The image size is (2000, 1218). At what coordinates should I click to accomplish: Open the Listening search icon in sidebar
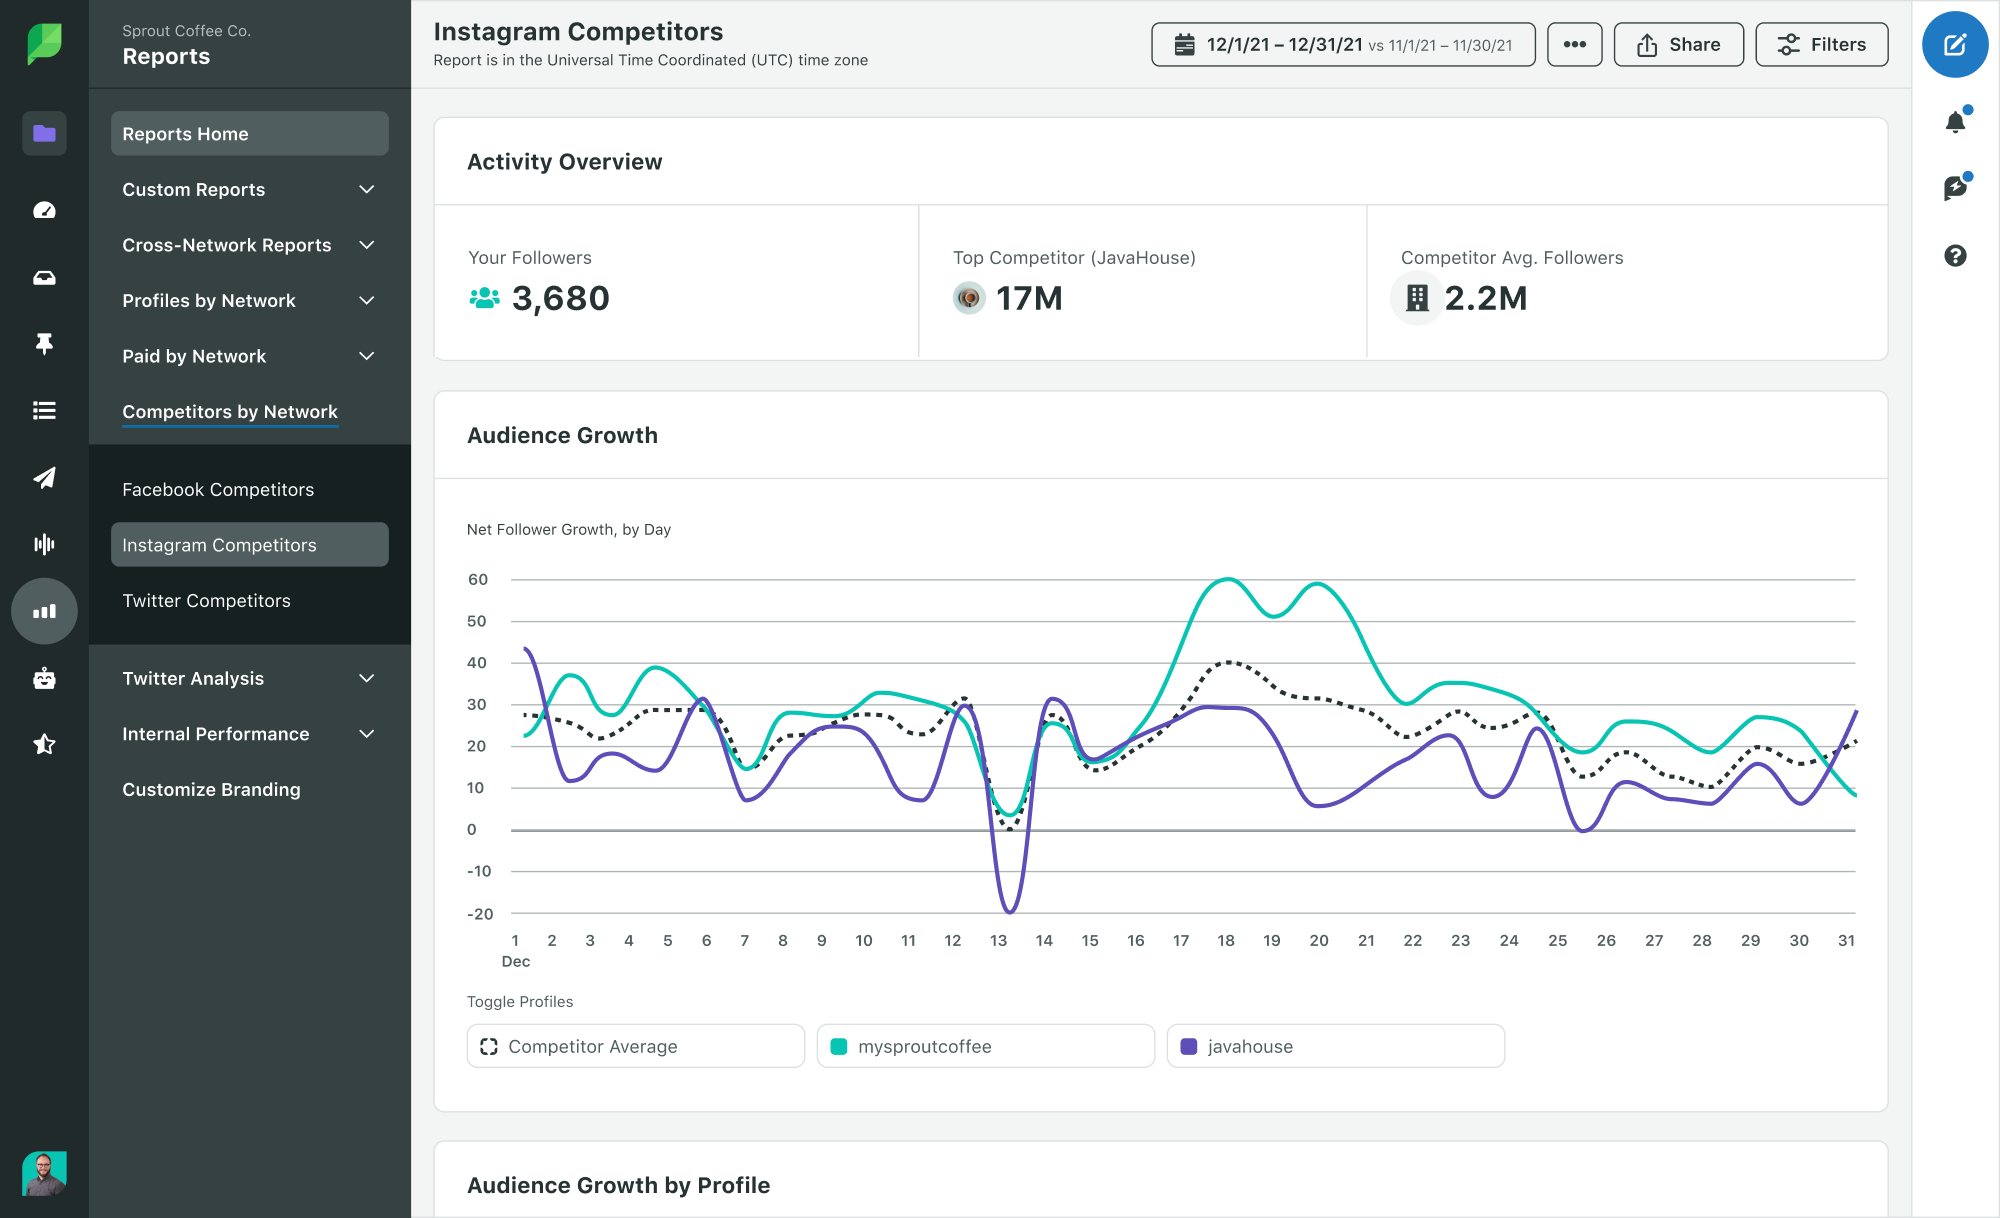(43, 544)
